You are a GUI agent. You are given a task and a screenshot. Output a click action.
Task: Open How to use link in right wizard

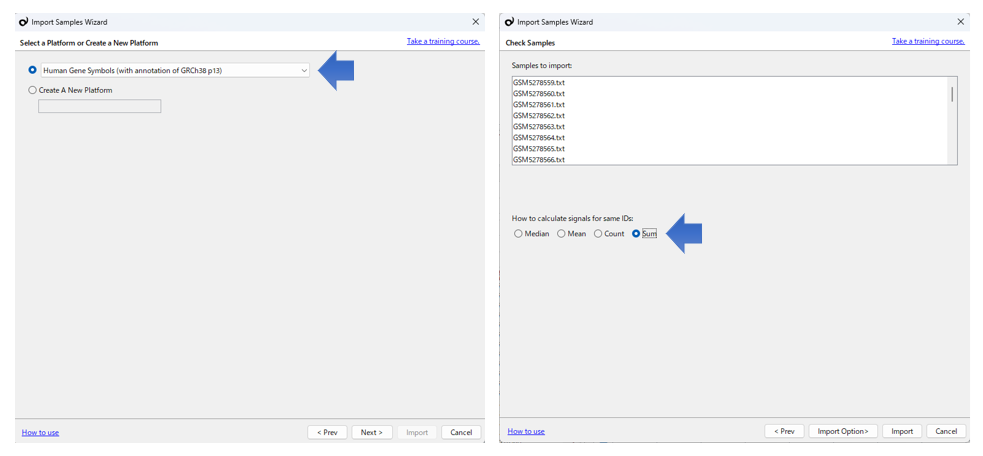[526, 432]
